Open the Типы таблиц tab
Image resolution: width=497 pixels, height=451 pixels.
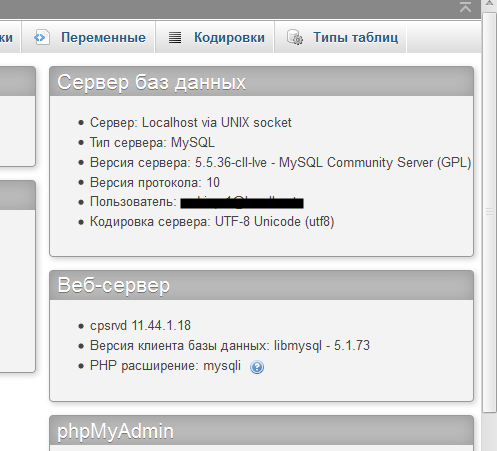pos(340,37)
